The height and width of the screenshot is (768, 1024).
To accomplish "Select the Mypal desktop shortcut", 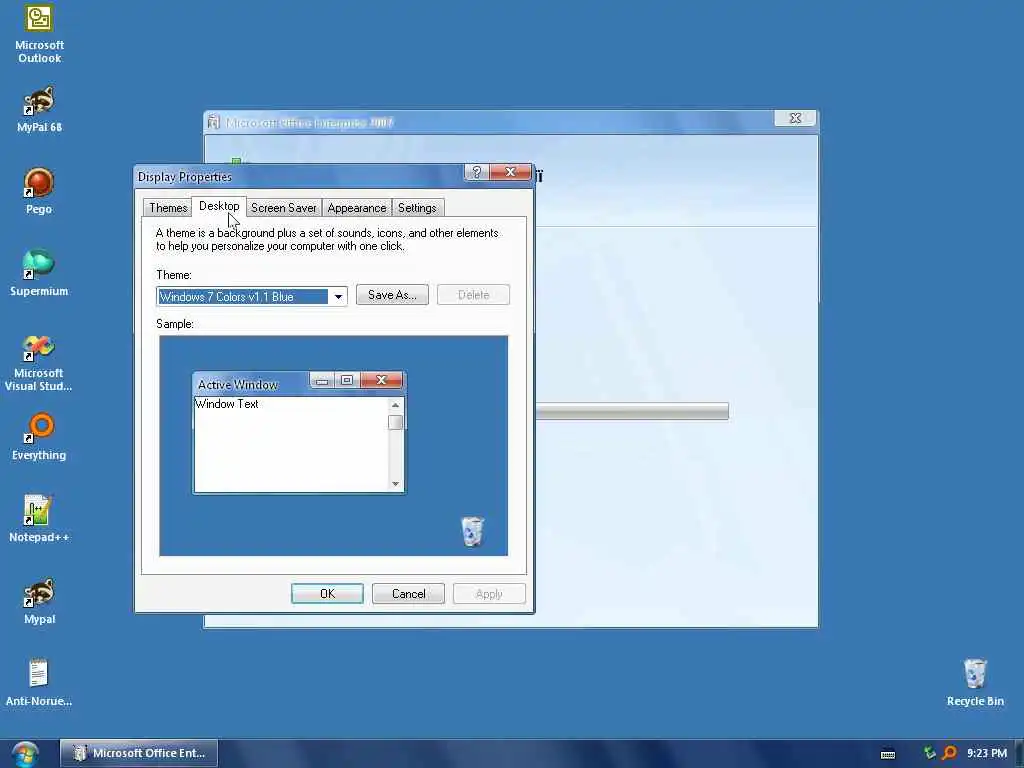I will pyautogui.click(x=39, y=601).
